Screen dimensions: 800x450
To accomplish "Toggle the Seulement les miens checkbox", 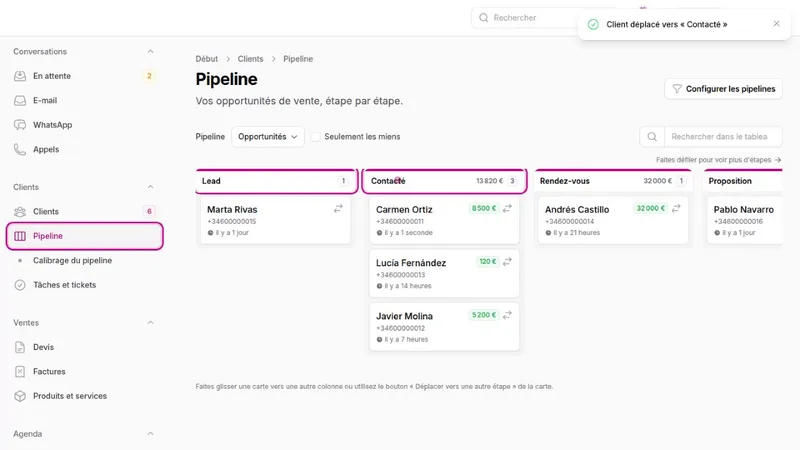I will click(x=316, y=137).
